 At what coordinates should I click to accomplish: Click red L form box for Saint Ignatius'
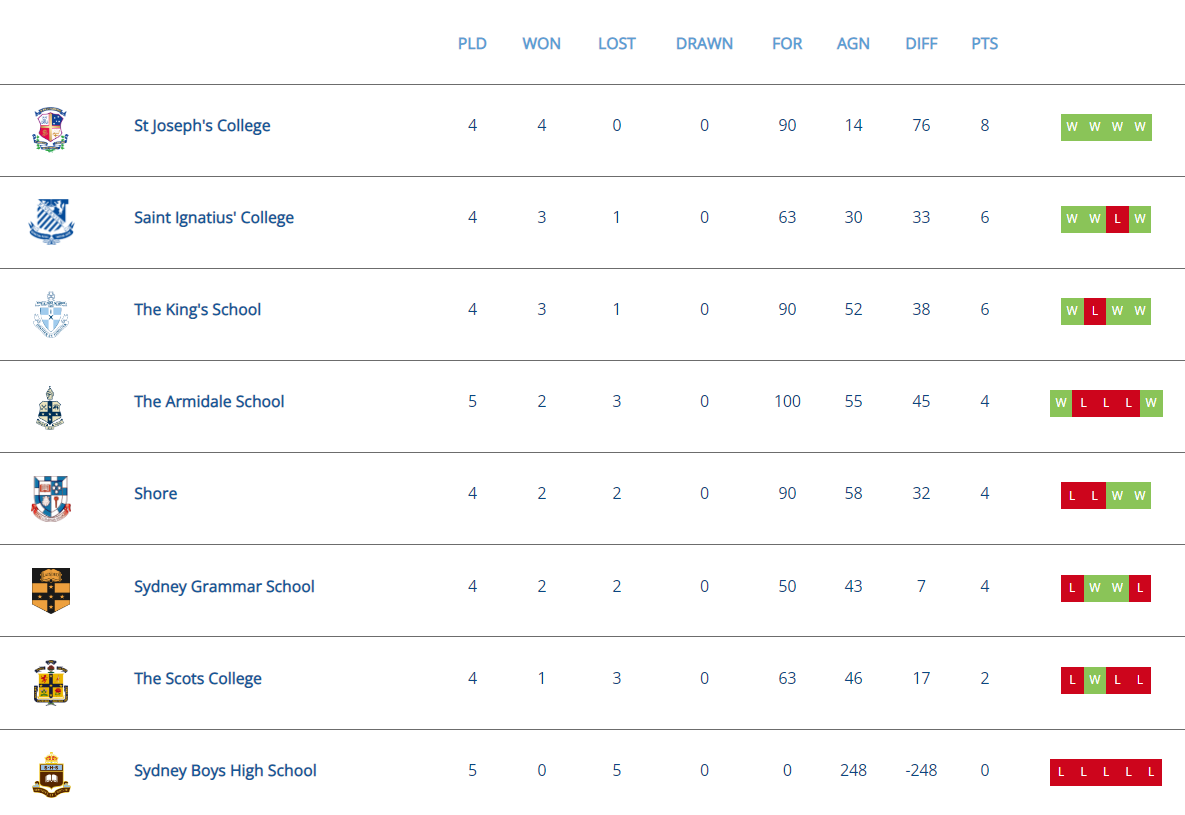click(x=1117, y=219)
